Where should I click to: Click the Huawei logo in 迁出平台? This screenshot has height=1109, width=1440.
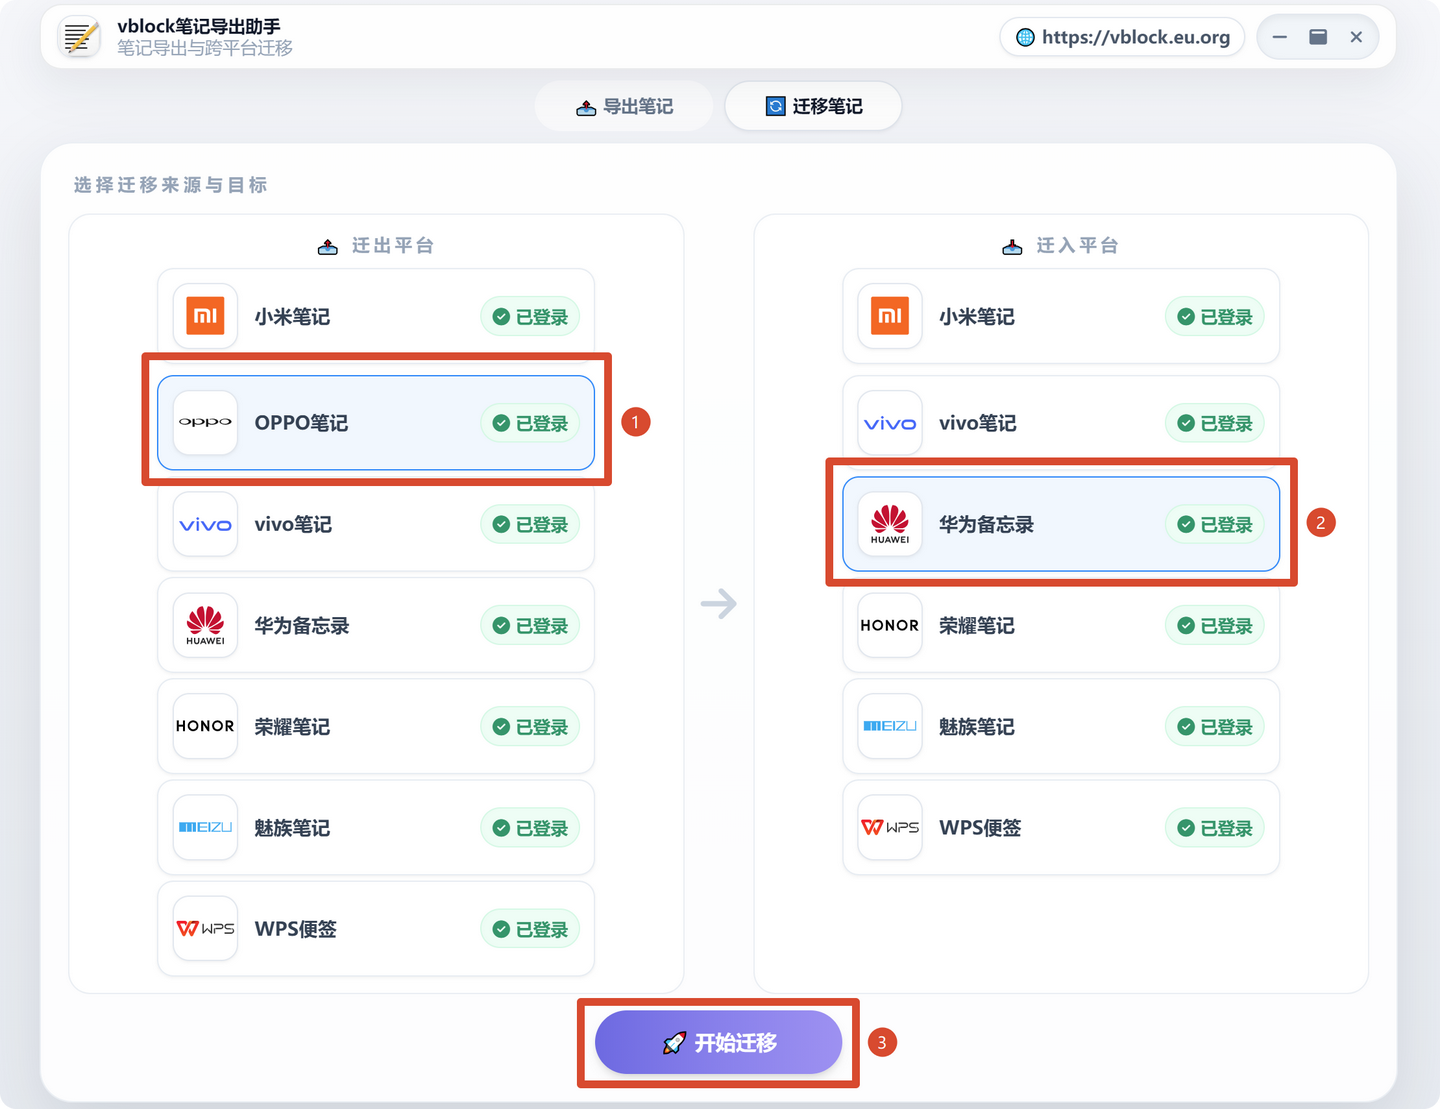[x=205, y=625]
